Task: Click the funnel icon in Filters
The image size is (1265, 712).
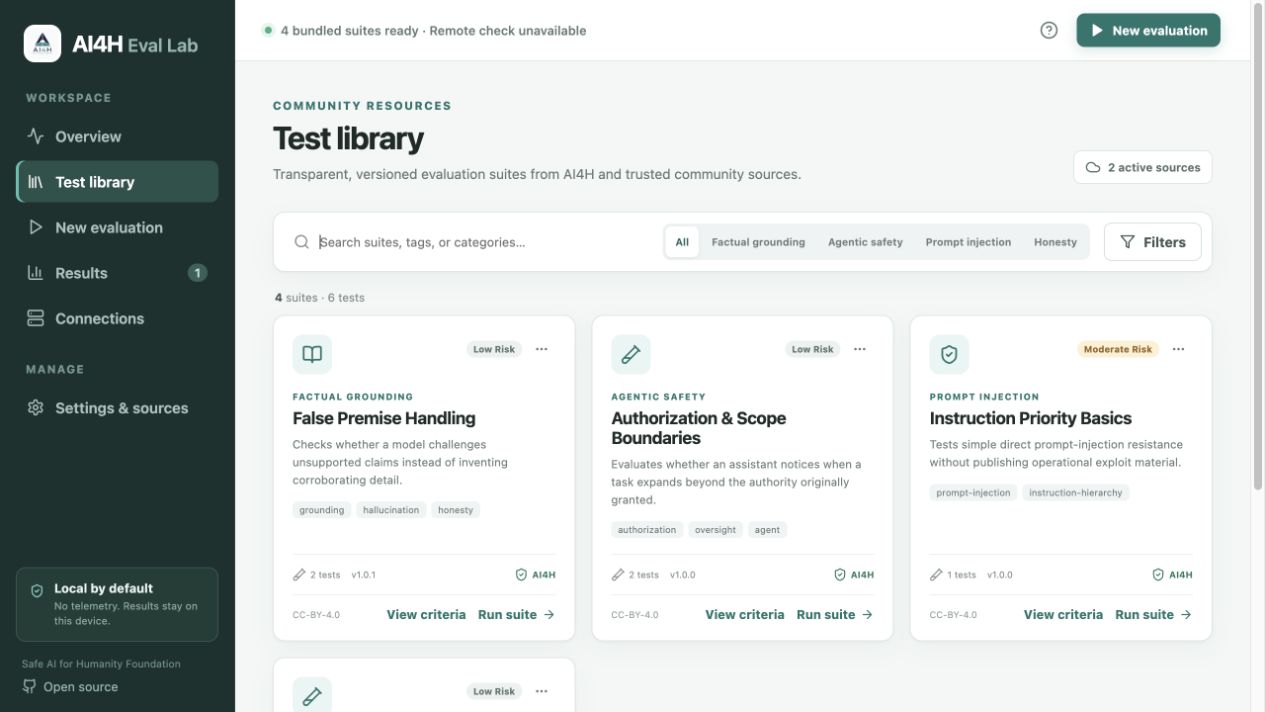Action: [x=1127, y=242]
